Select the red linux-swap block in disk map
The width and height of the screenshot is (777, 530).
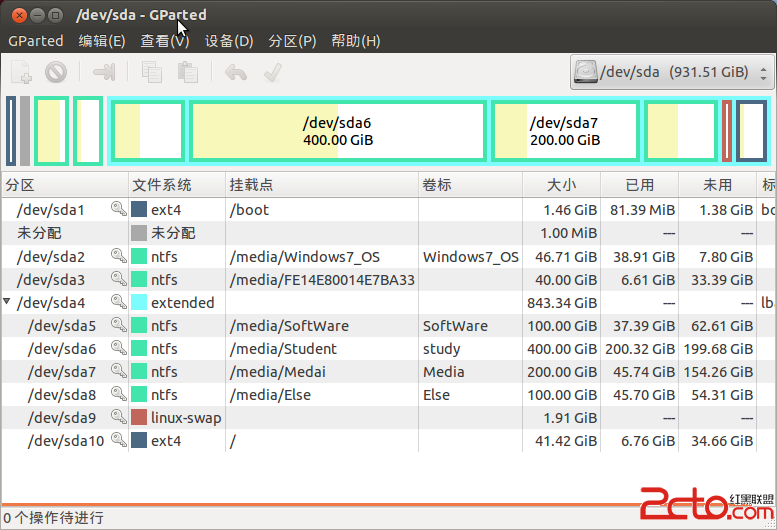coord(727,131)
